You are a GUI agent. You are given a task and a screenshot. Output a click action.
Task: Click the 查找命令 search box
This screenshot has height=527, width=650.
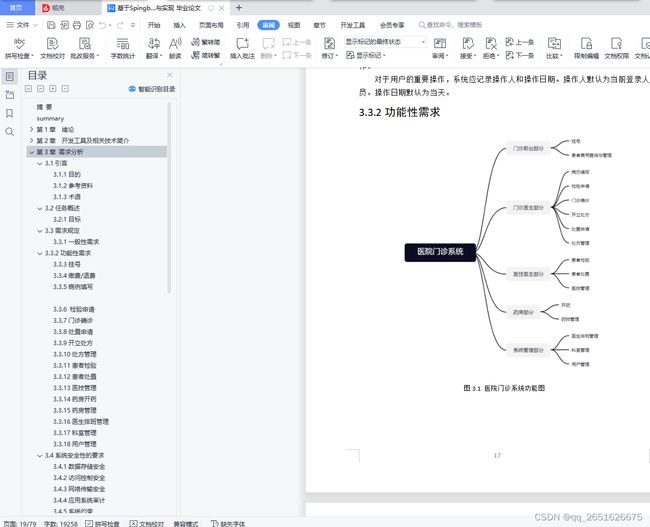click(x=450, y=25)
